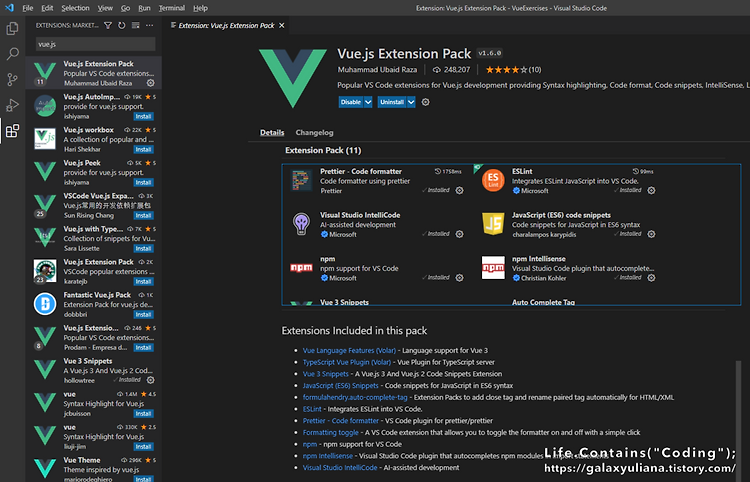
Task: Open manage gear for npm extension
Action: coord(459,278)
